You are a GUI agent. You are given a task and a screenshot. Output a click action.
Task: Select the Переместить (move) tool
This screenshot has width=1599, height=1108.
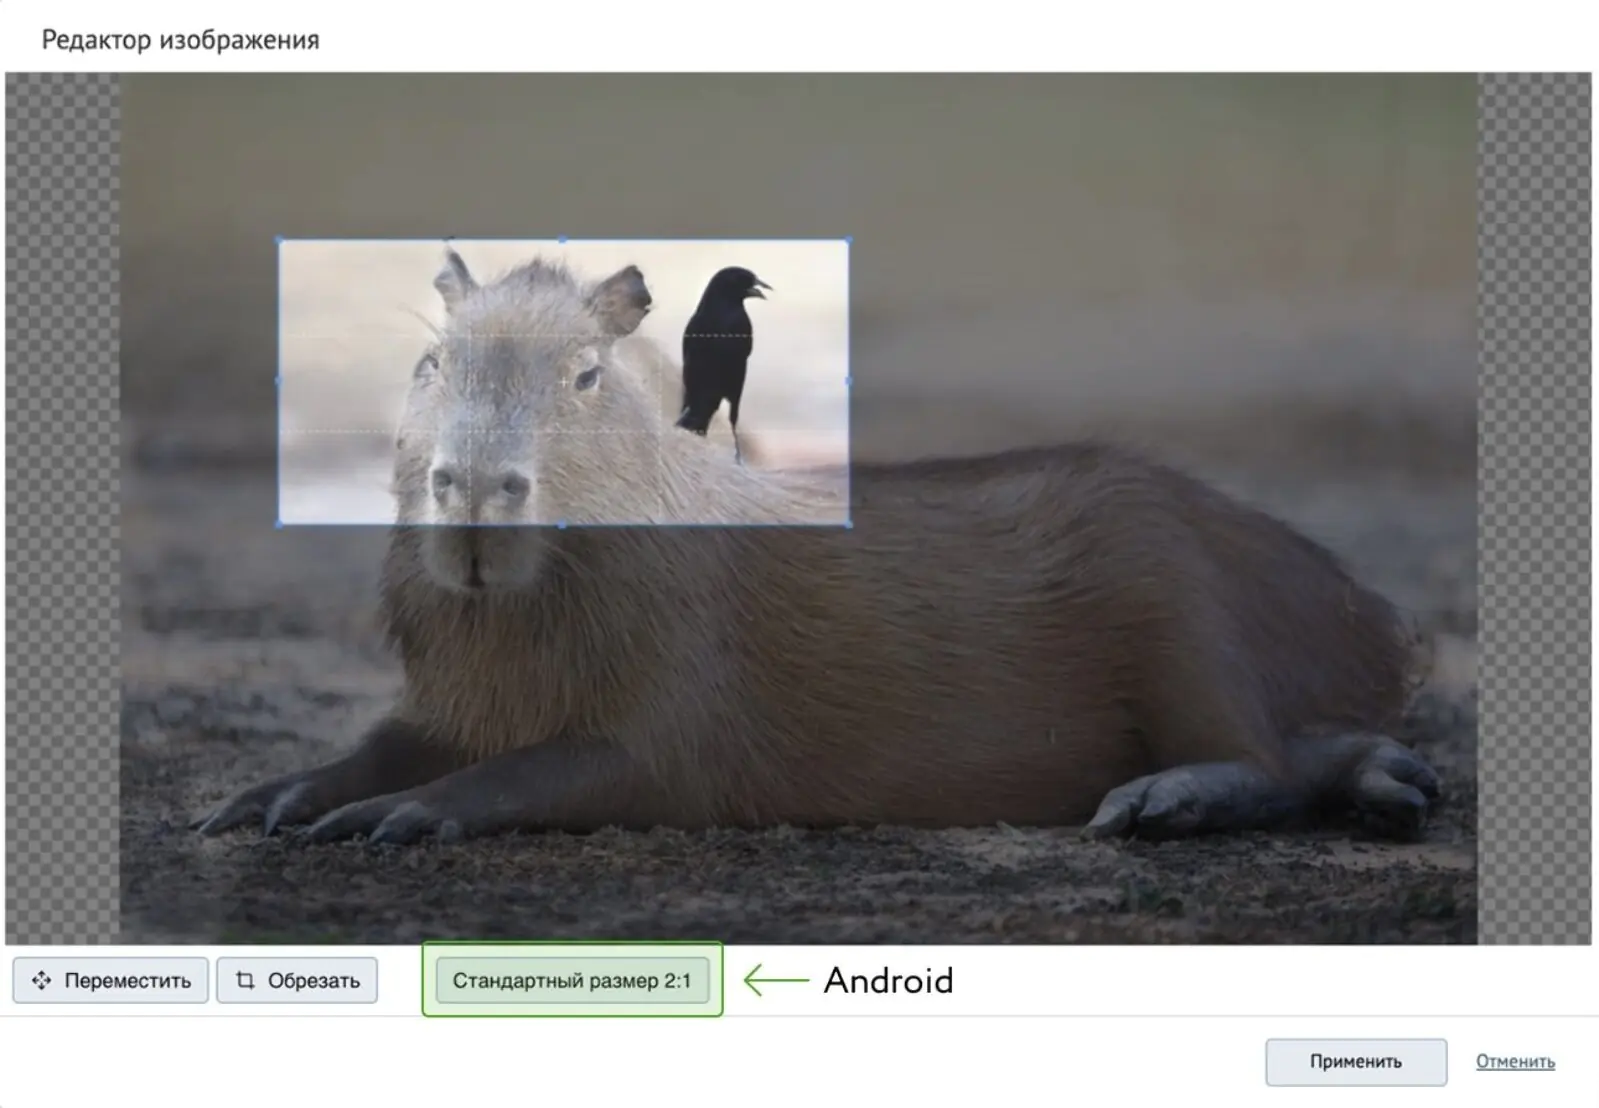[x=111, y=980]
